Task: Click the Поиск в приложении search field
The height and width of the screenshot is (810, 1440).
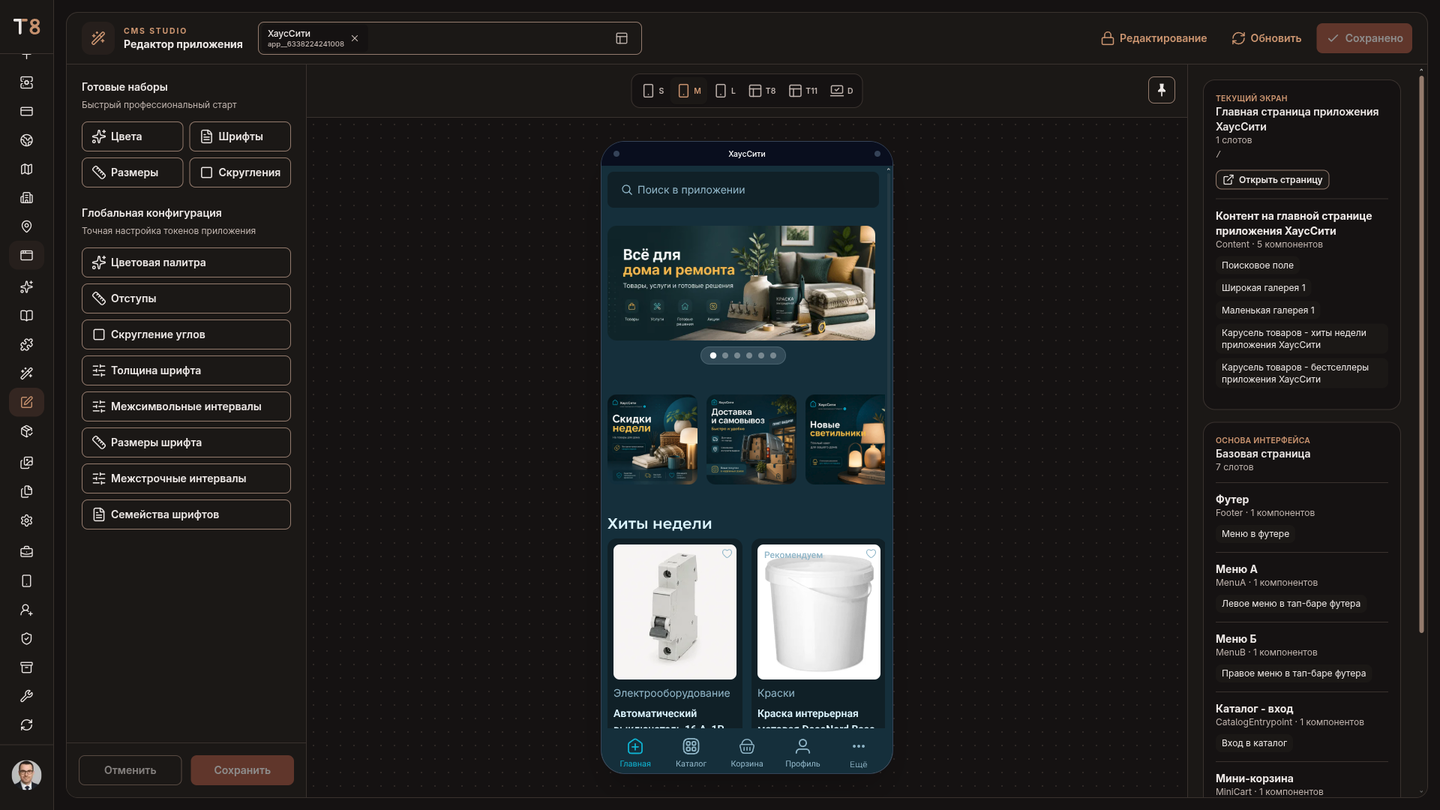Action: [743, 190]
